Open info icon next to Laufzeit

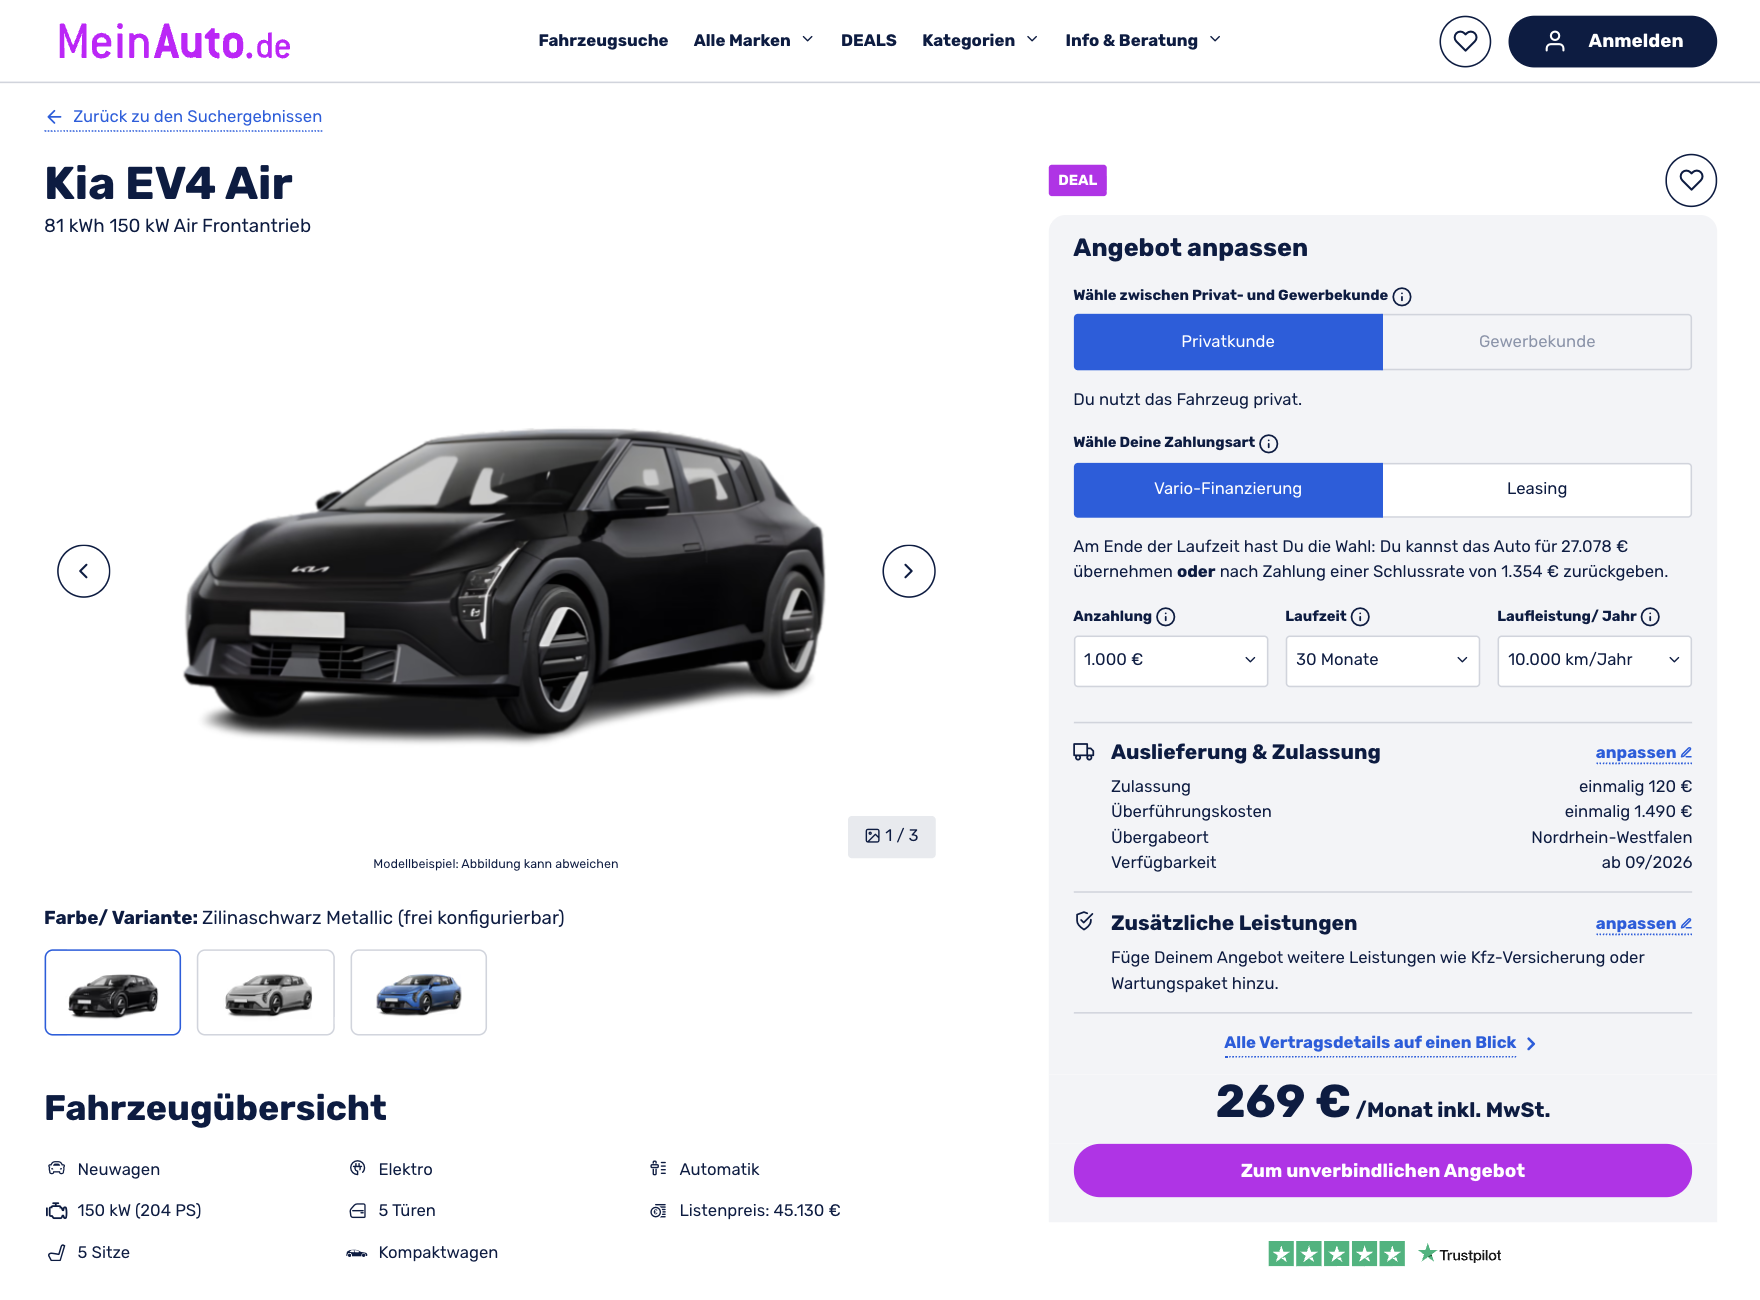pos(1360,617)
